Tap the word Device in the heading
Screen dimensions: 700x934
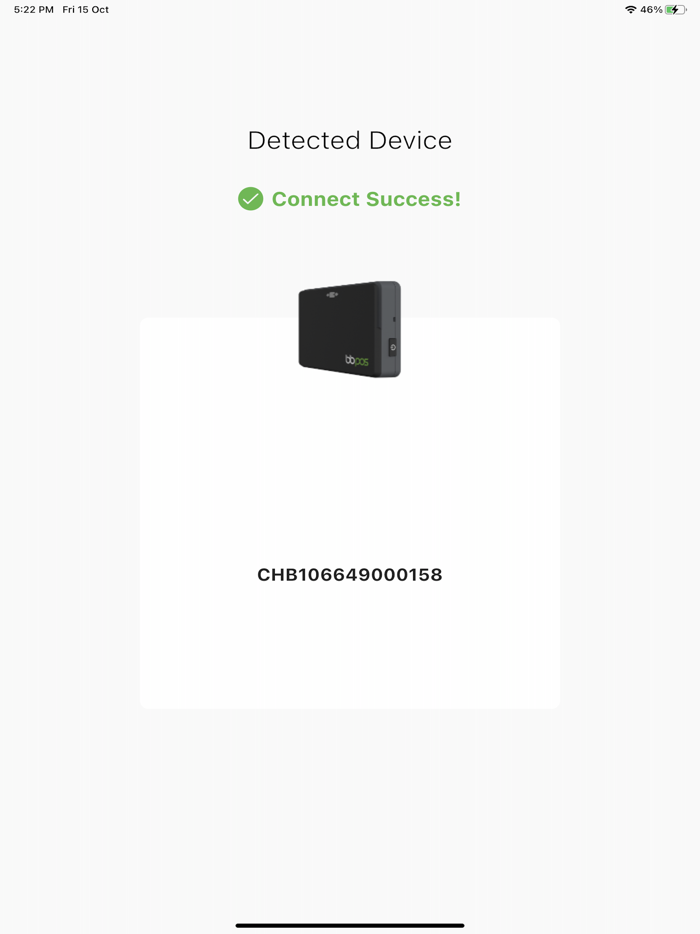(x=410, y=141)
